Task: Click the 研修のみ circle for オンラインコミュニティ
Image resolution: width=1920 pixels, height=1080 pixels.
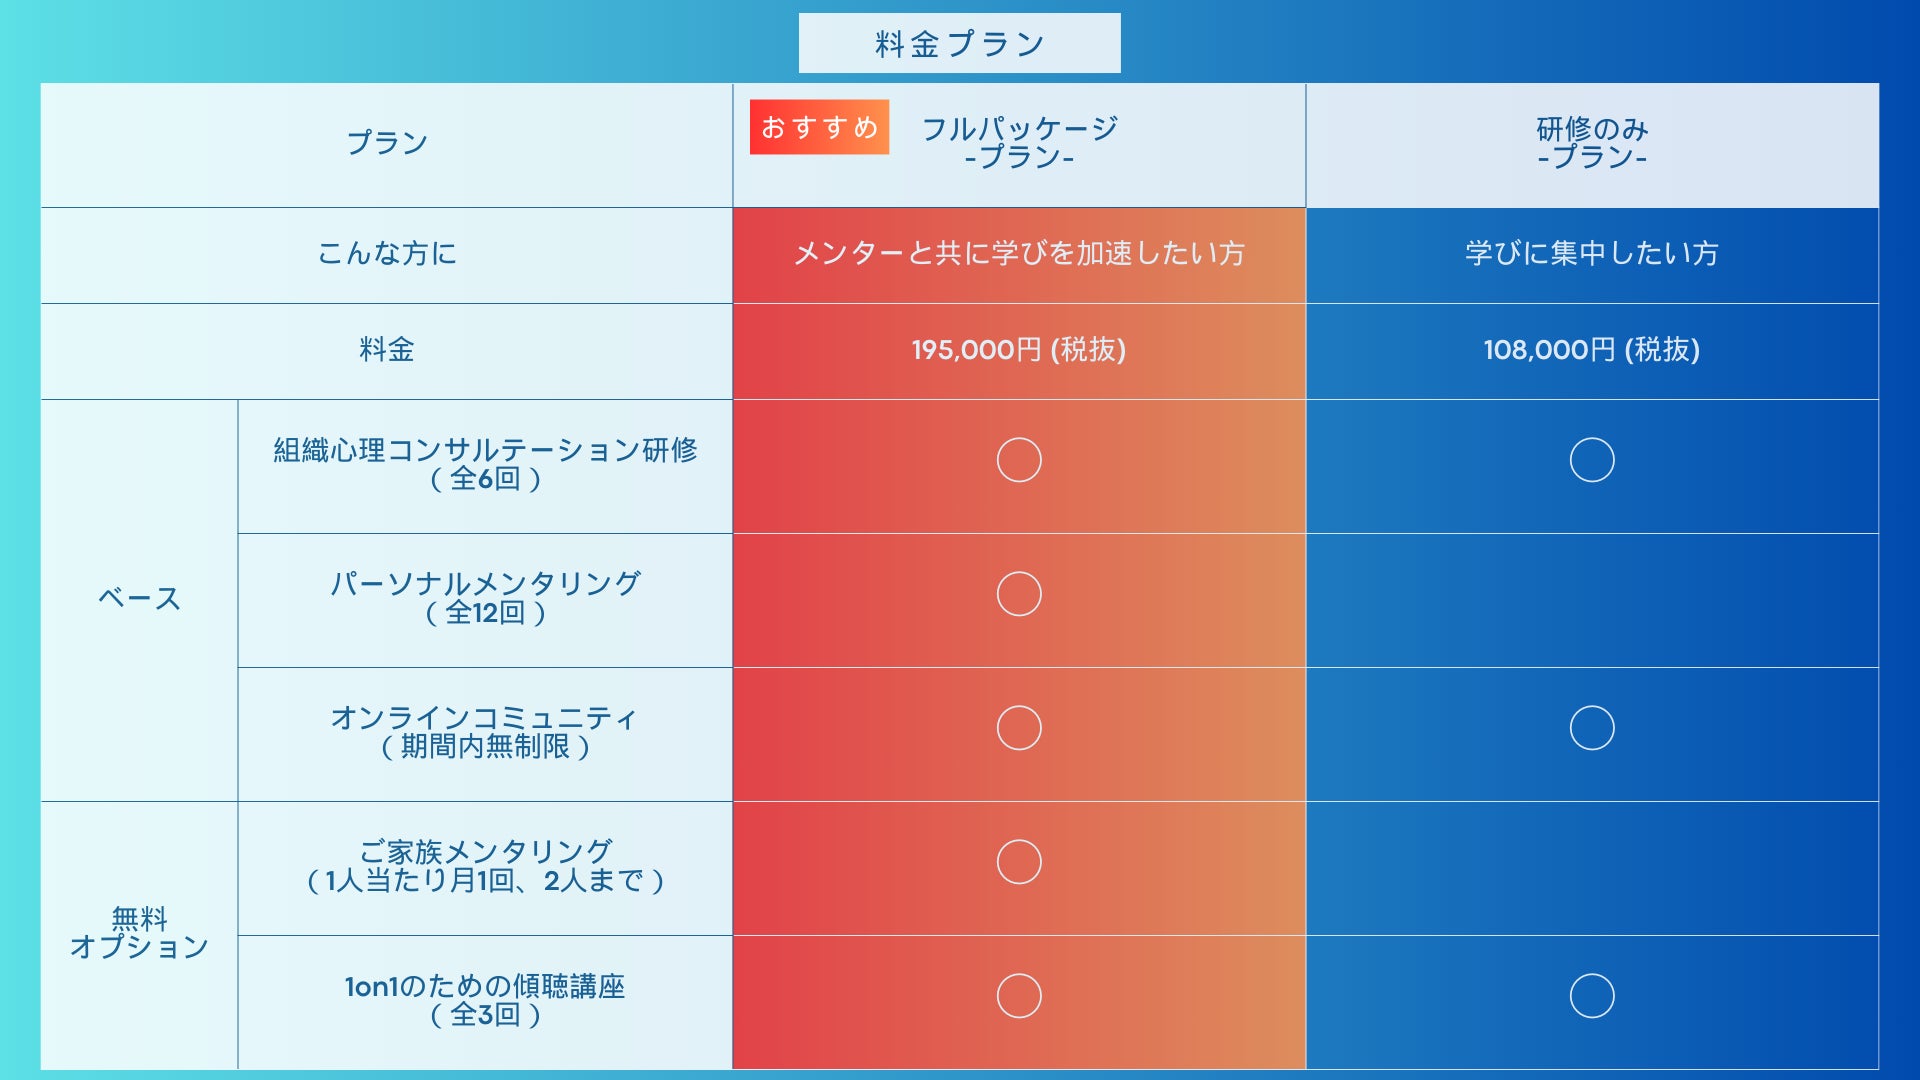Action: 1592,728
